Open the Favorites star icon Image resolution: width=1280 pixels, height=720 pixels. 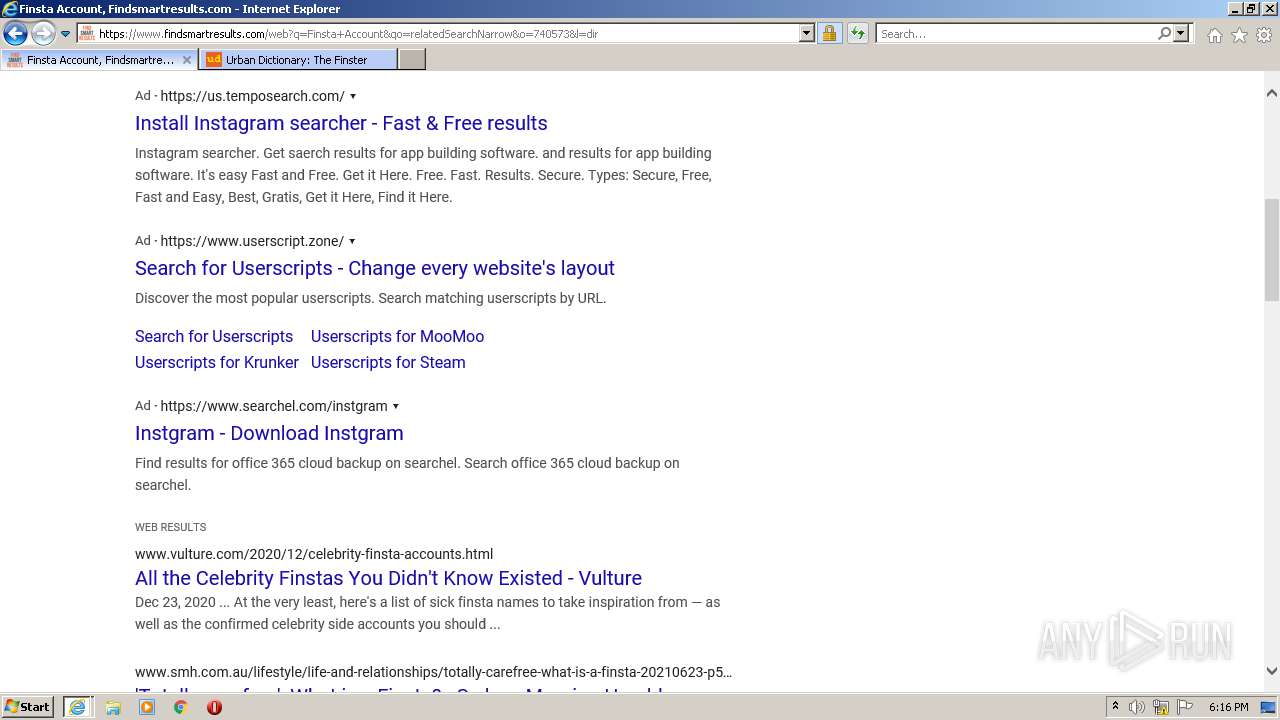(x=1239, y=35)
